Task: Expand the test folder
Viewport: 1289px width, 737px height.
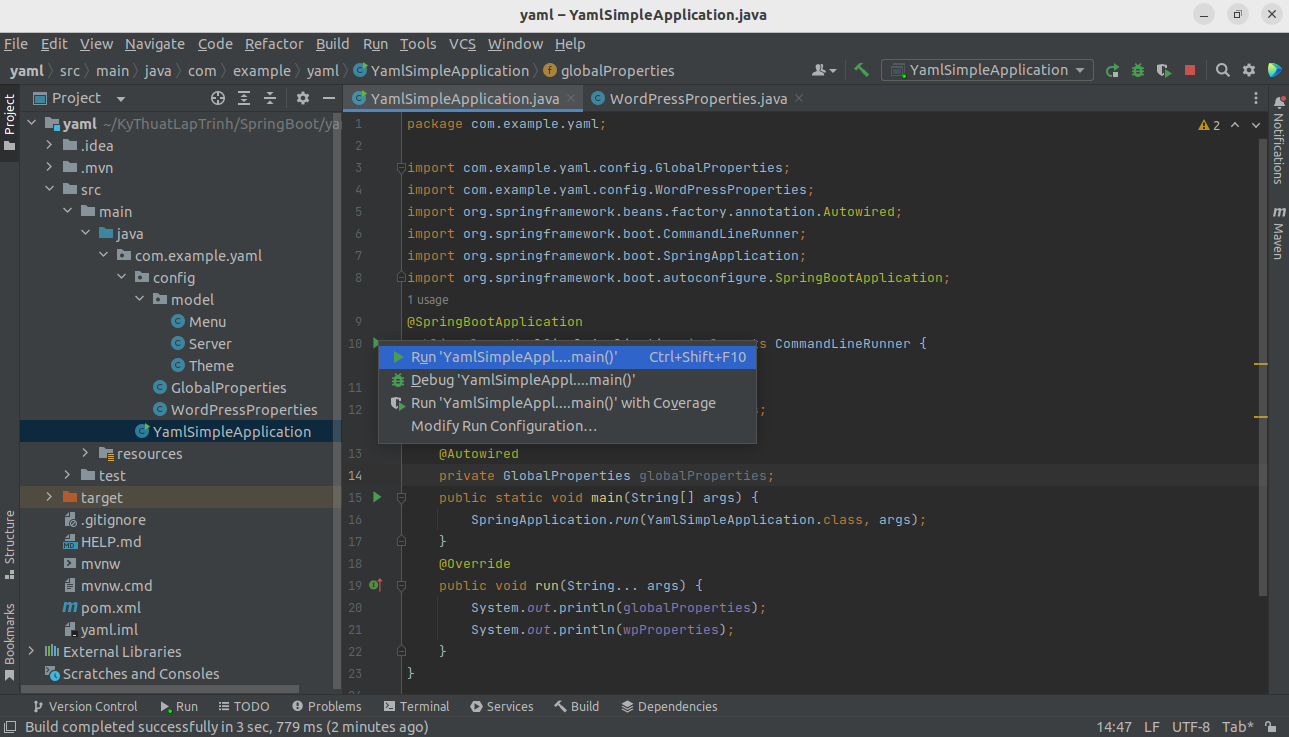Action: click(67, 475)
